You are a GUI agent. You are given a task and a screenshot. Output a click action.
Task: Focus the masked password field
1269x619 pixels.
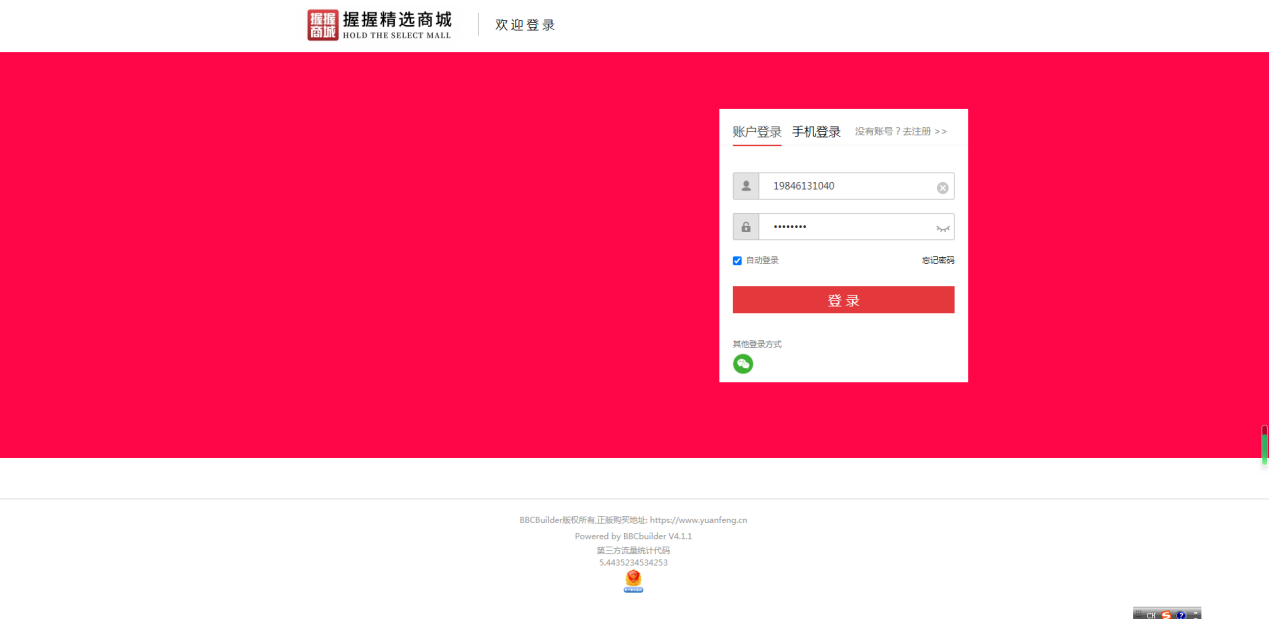pyautogui.click(x=845, y=227)
